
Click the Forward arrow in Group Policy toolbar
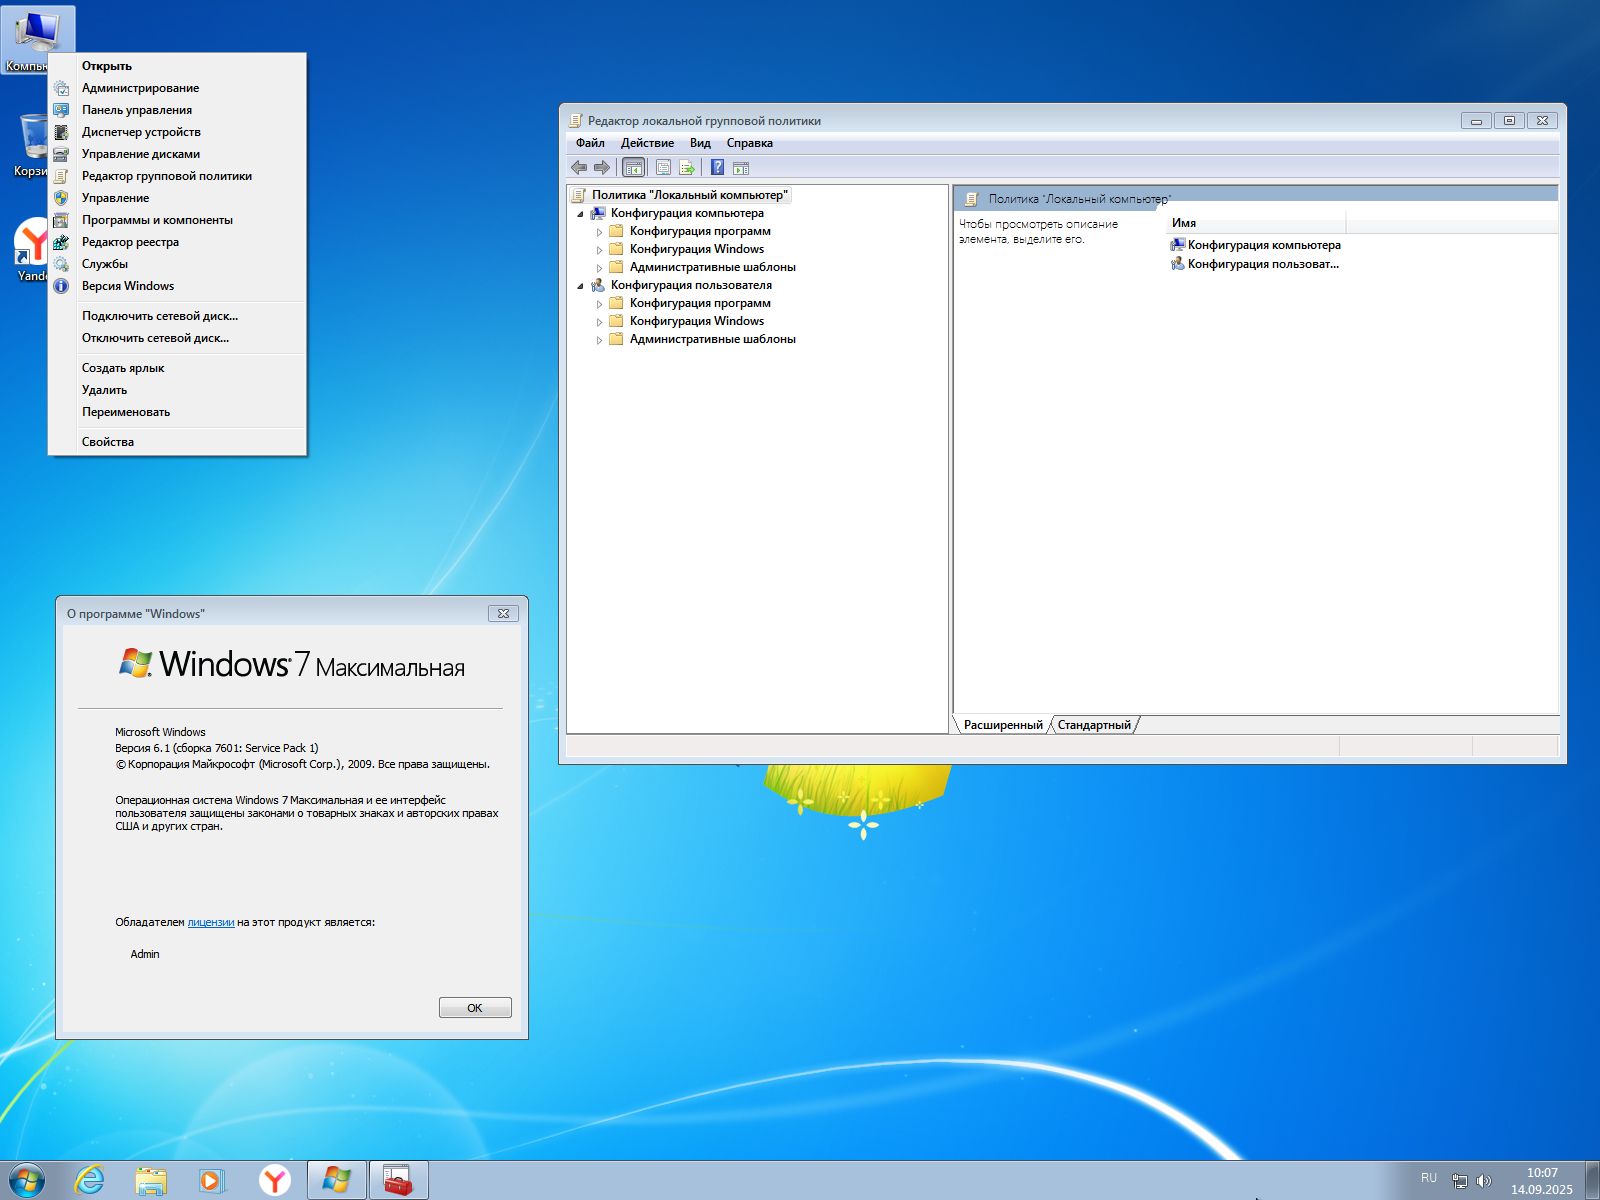click(x=602, y=167)
